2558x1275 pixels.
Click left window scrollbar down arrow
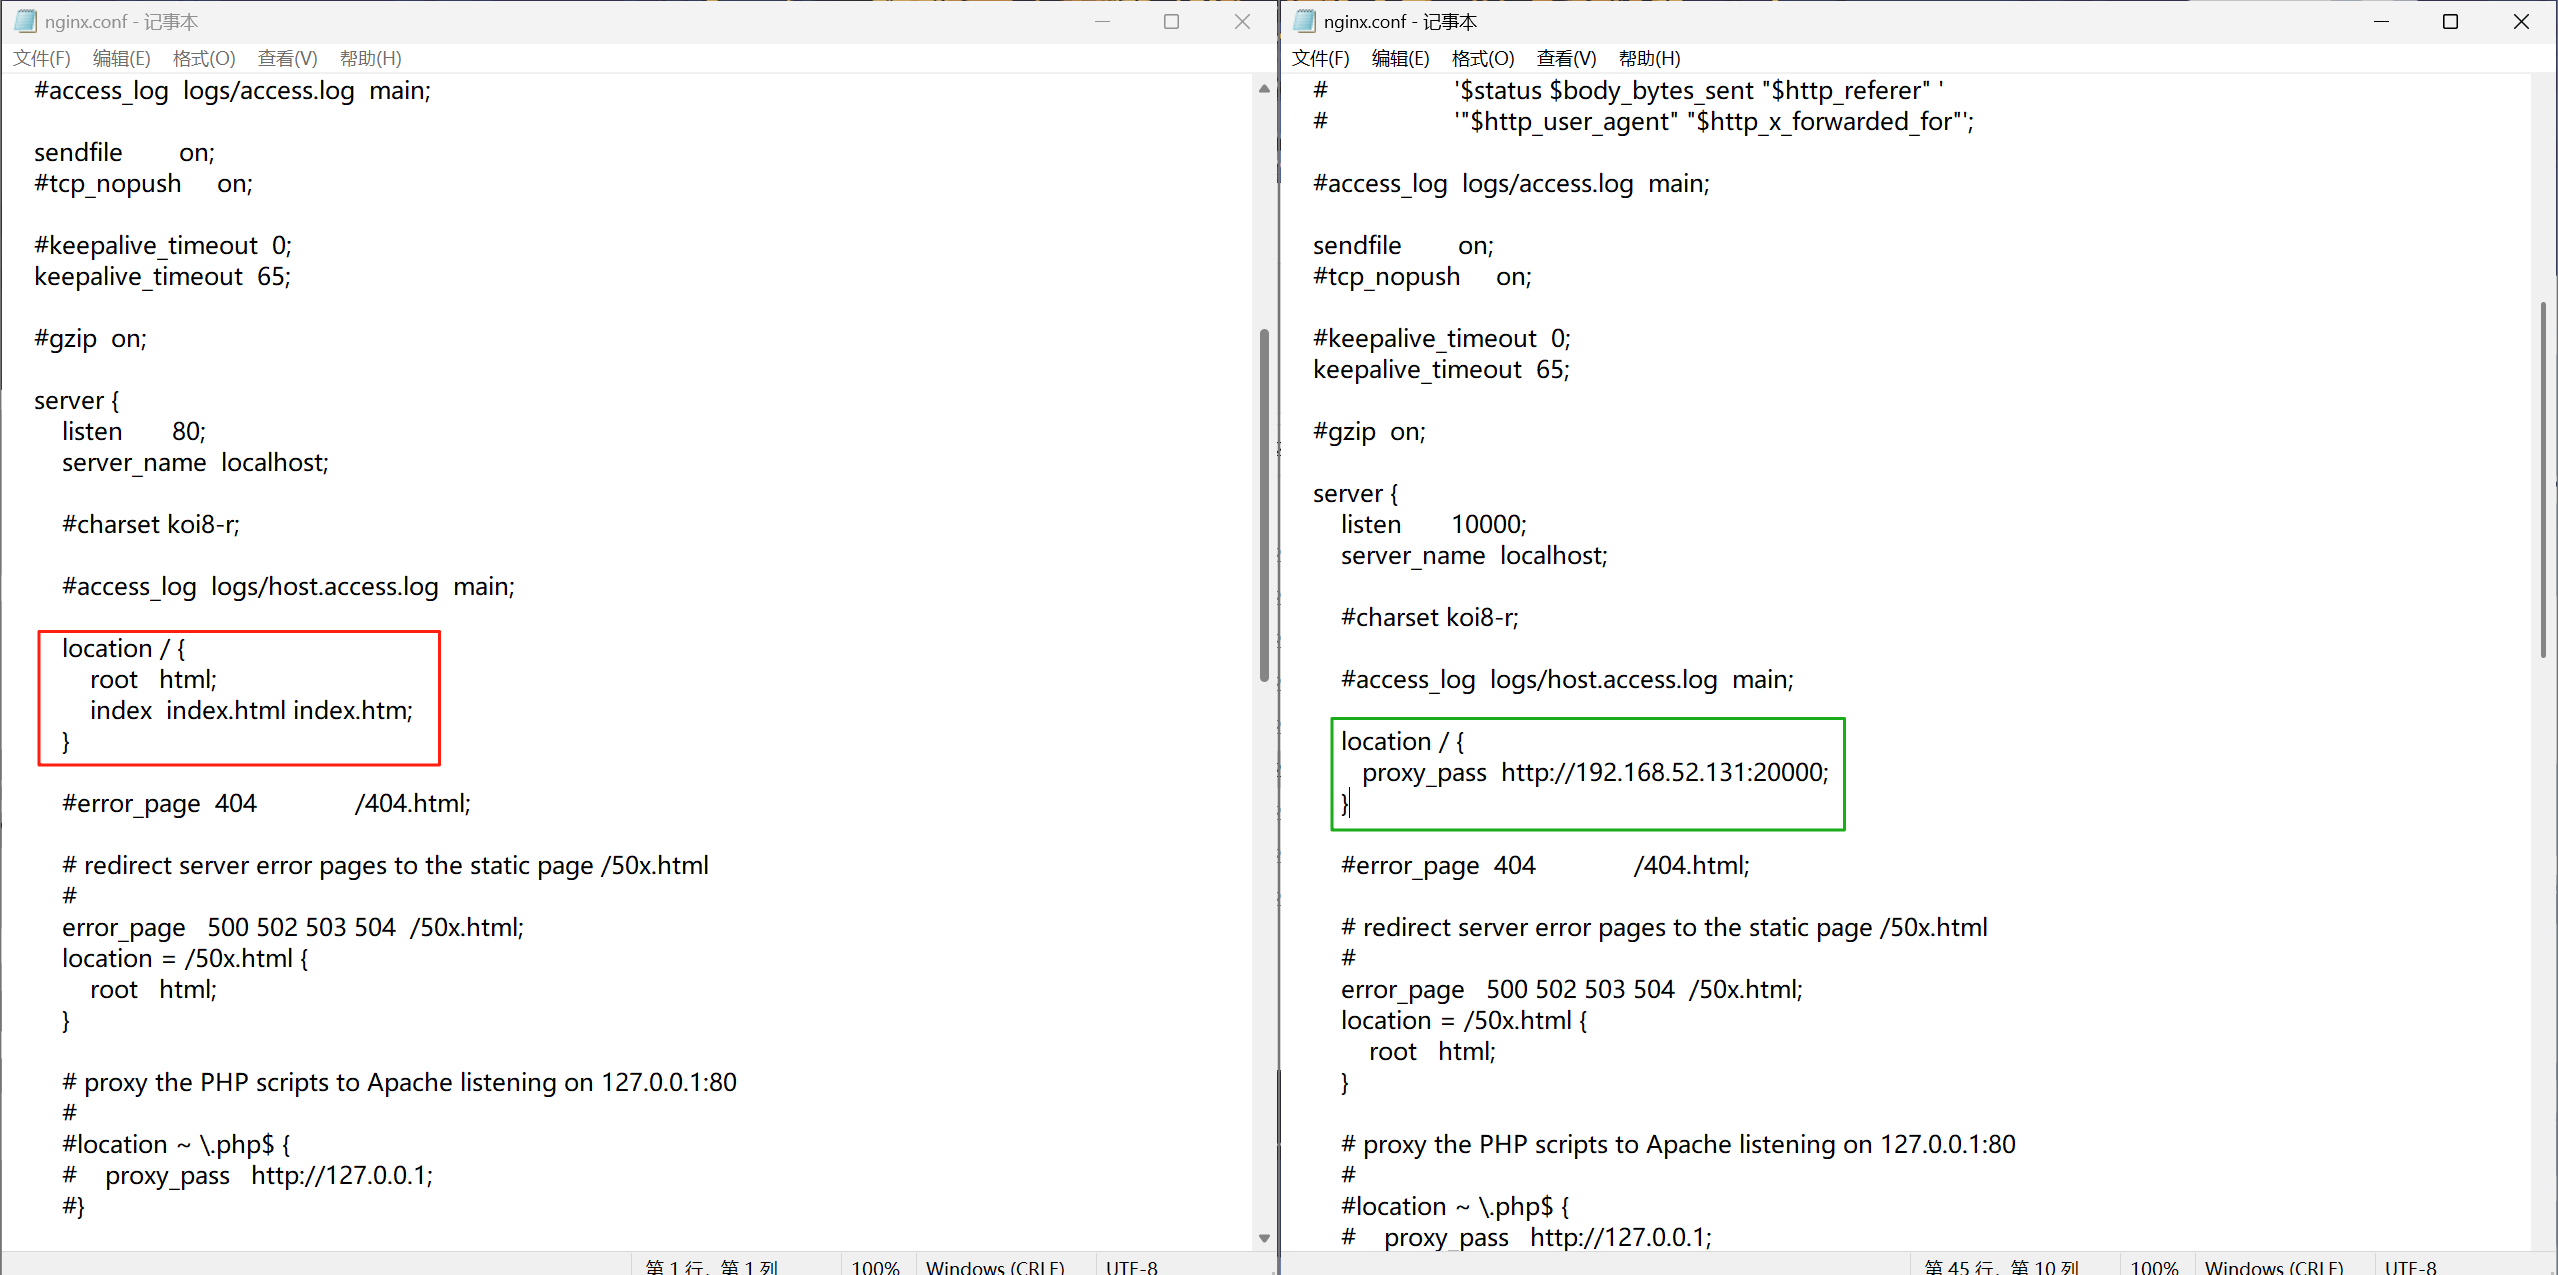coord(1264,1238)
